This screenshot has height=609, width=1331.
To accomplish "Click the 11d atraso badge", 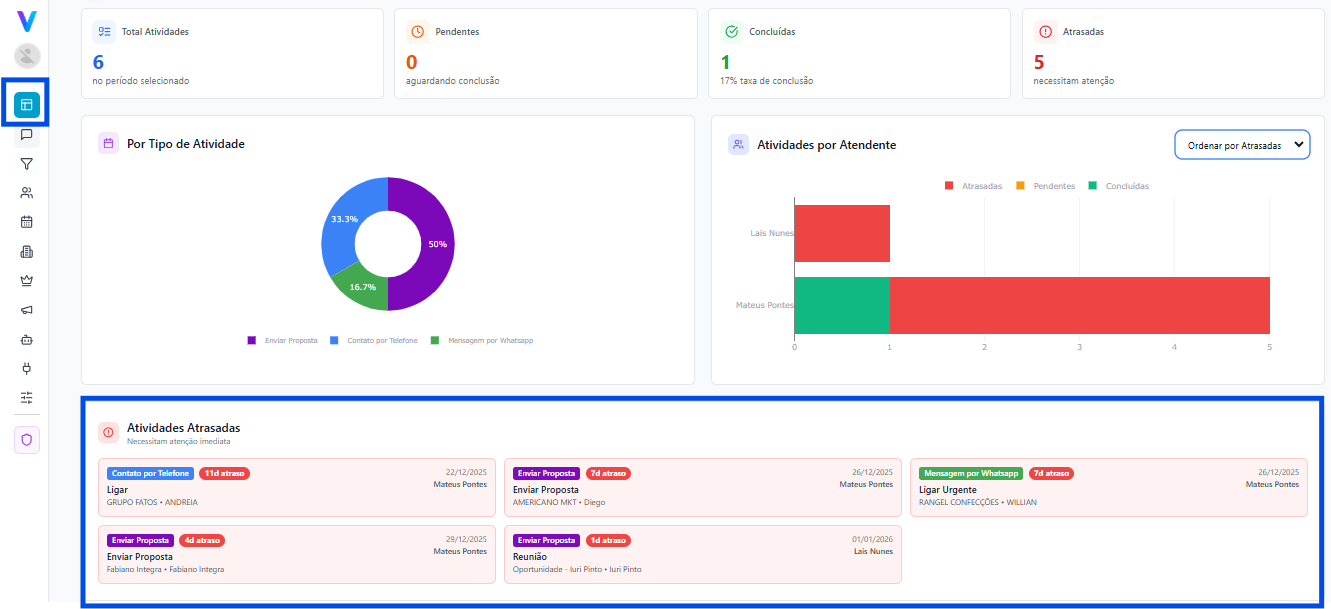I will coord(224,473).
